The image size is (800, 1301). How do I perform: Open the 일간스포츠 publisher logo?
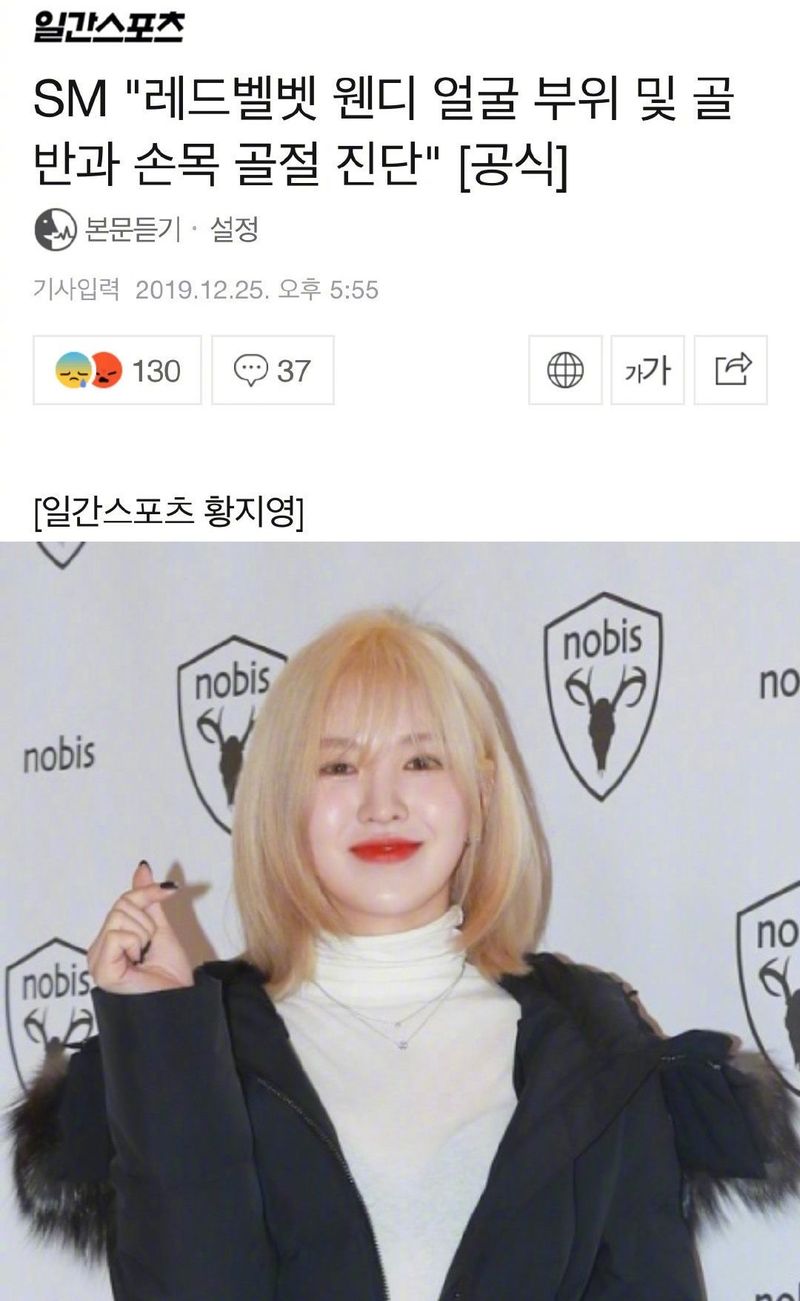108,26
